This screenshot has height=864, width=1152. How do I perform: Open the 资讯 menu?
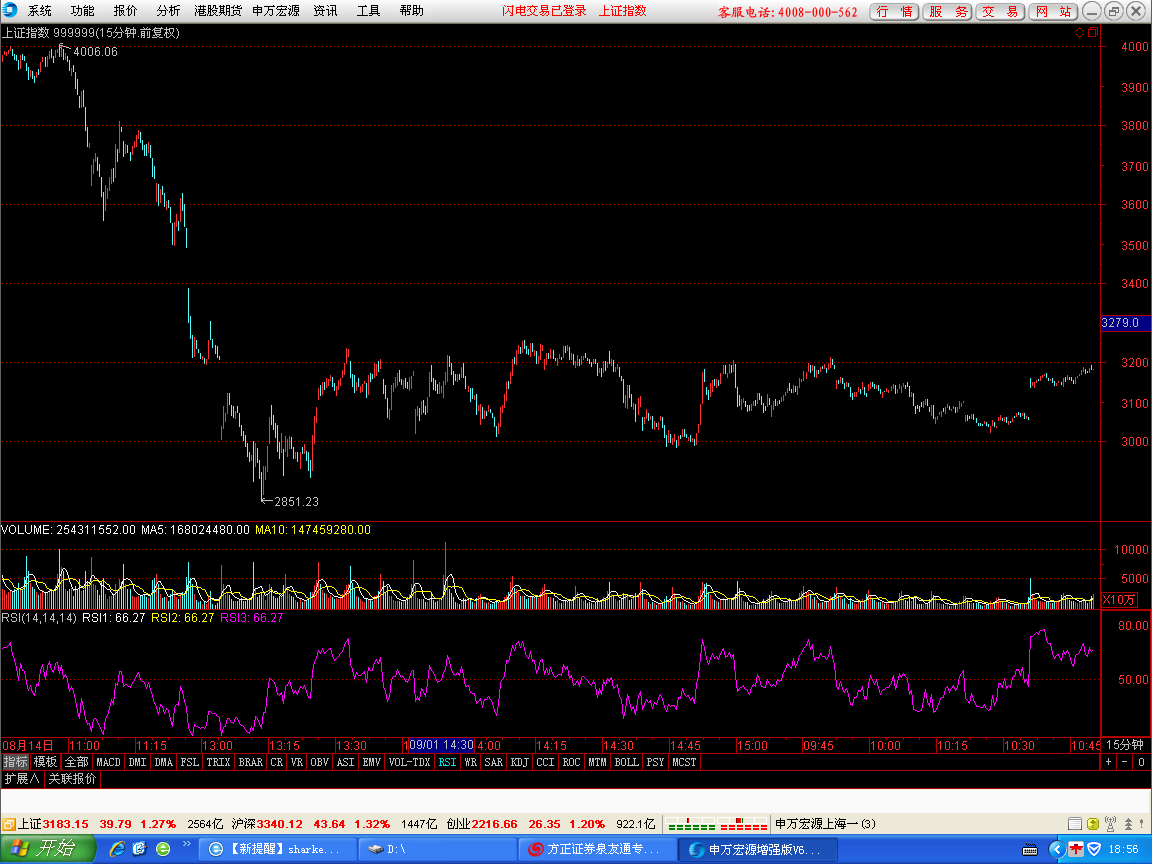pos(325,10)
